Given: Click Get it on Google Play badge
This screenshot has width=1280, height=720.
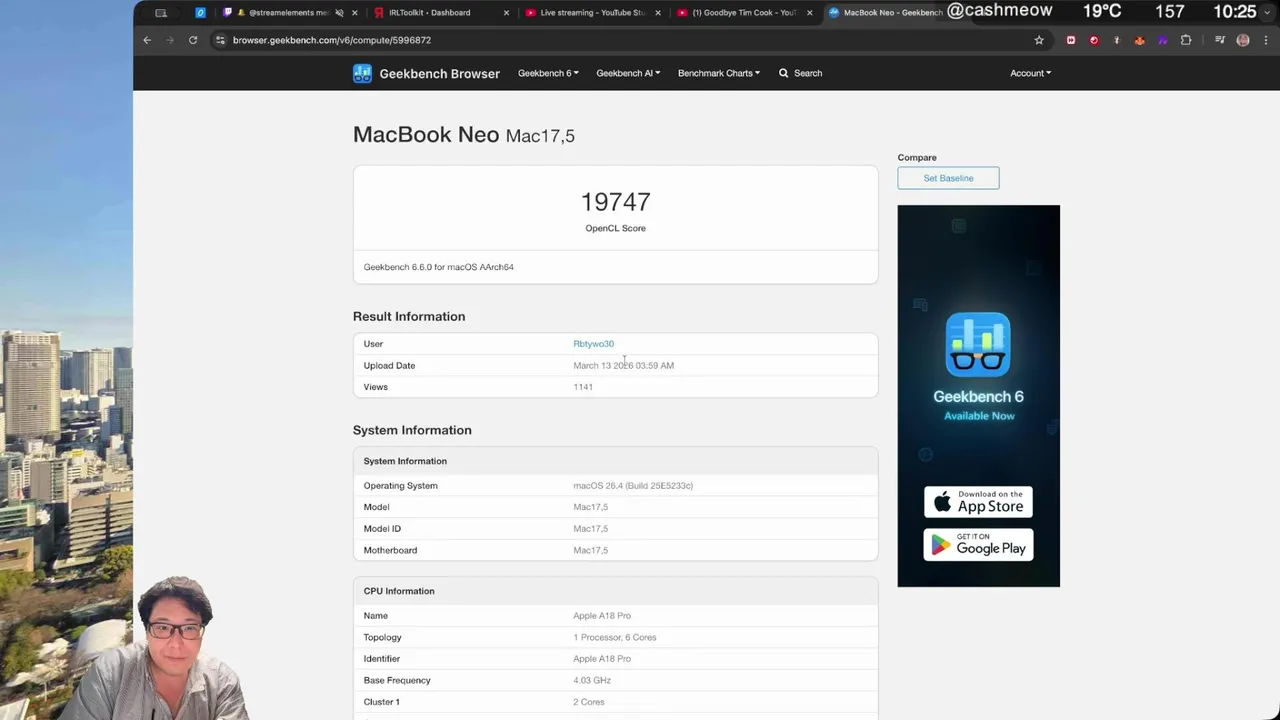Looking at the screenshot, I should (978, 545).
